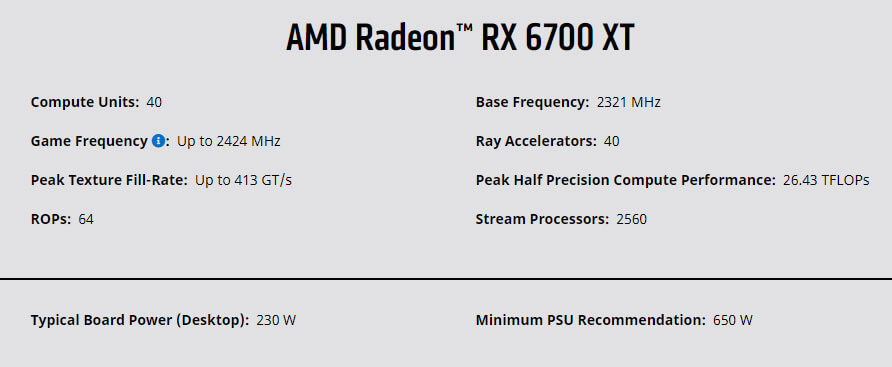Select the ROPs value 64
892x367 pixels.
pyautogui.click(x=86, y=219)
